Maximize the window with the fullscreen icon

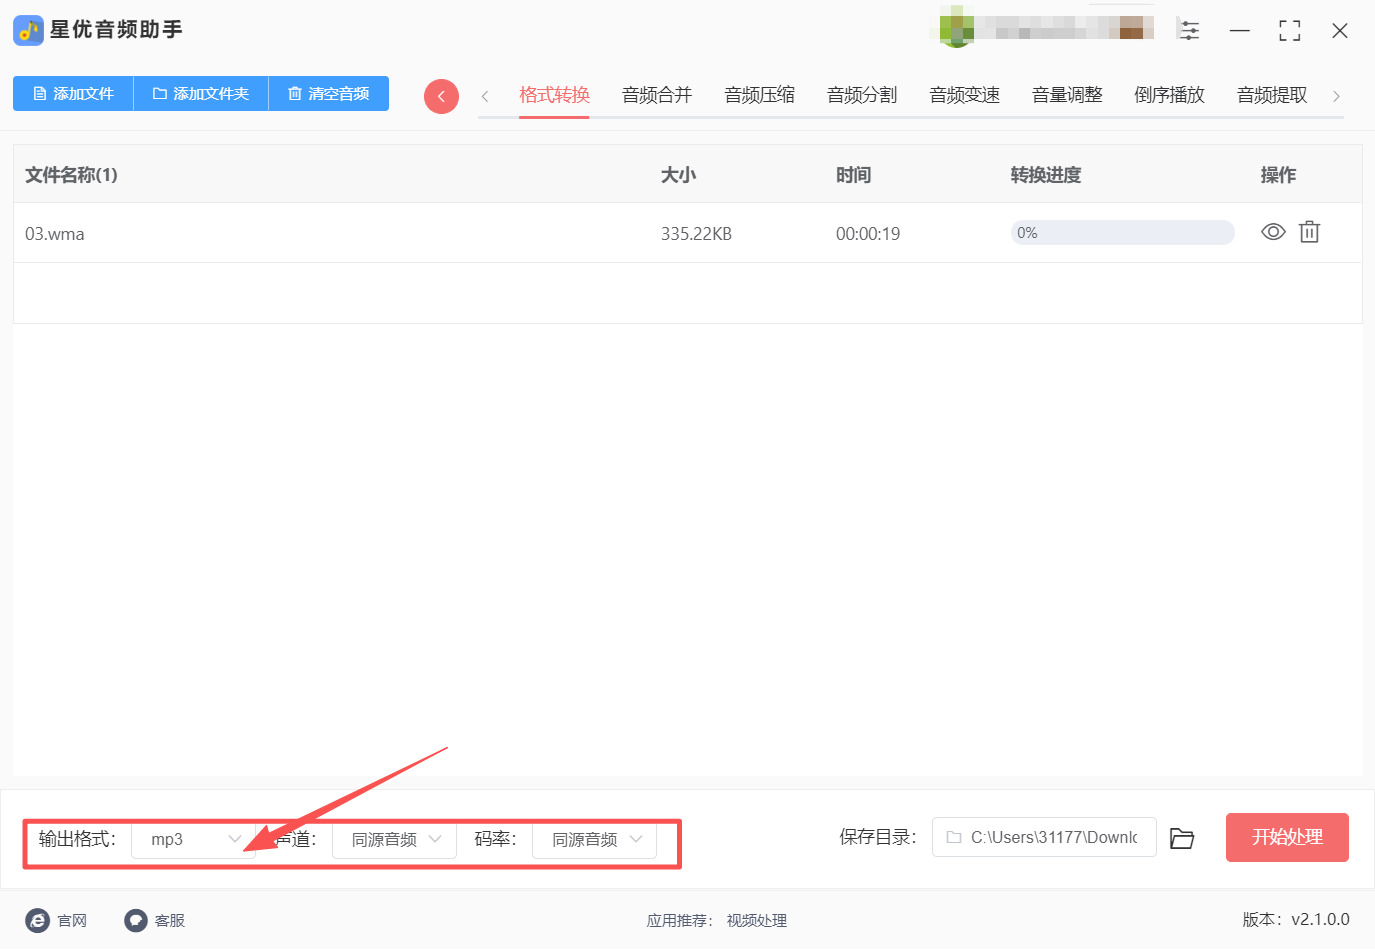pyautogui.click(x=1290, y=31)
